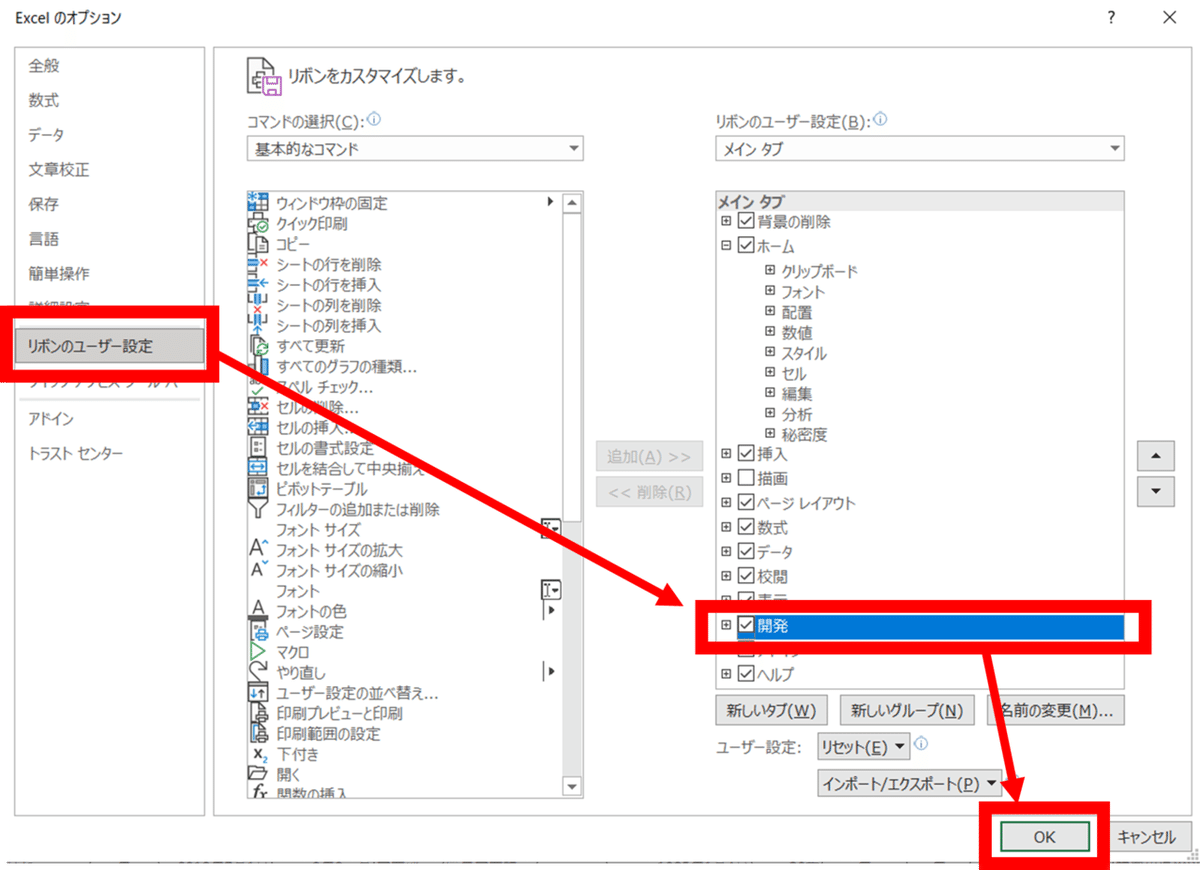Uncheck the ヘルプ checkbox
The height and width of the screenshot is (870, 1200).
tap(746, 674)
